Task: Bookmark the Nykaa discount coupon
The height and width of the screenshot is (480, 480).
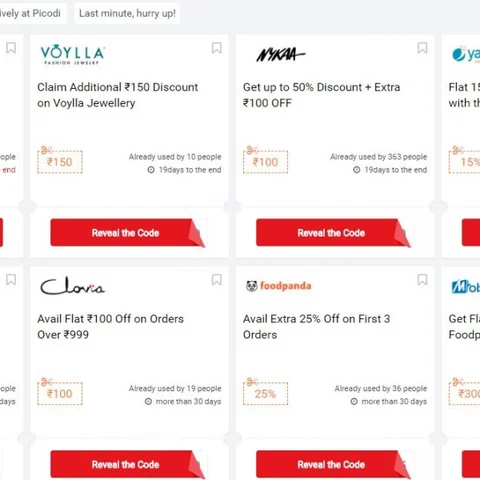Action: point(422,48)
